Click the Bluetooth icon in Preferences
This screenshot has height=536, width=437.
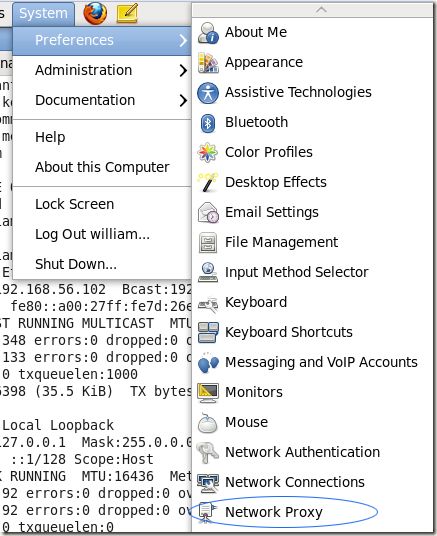(208, 123)
